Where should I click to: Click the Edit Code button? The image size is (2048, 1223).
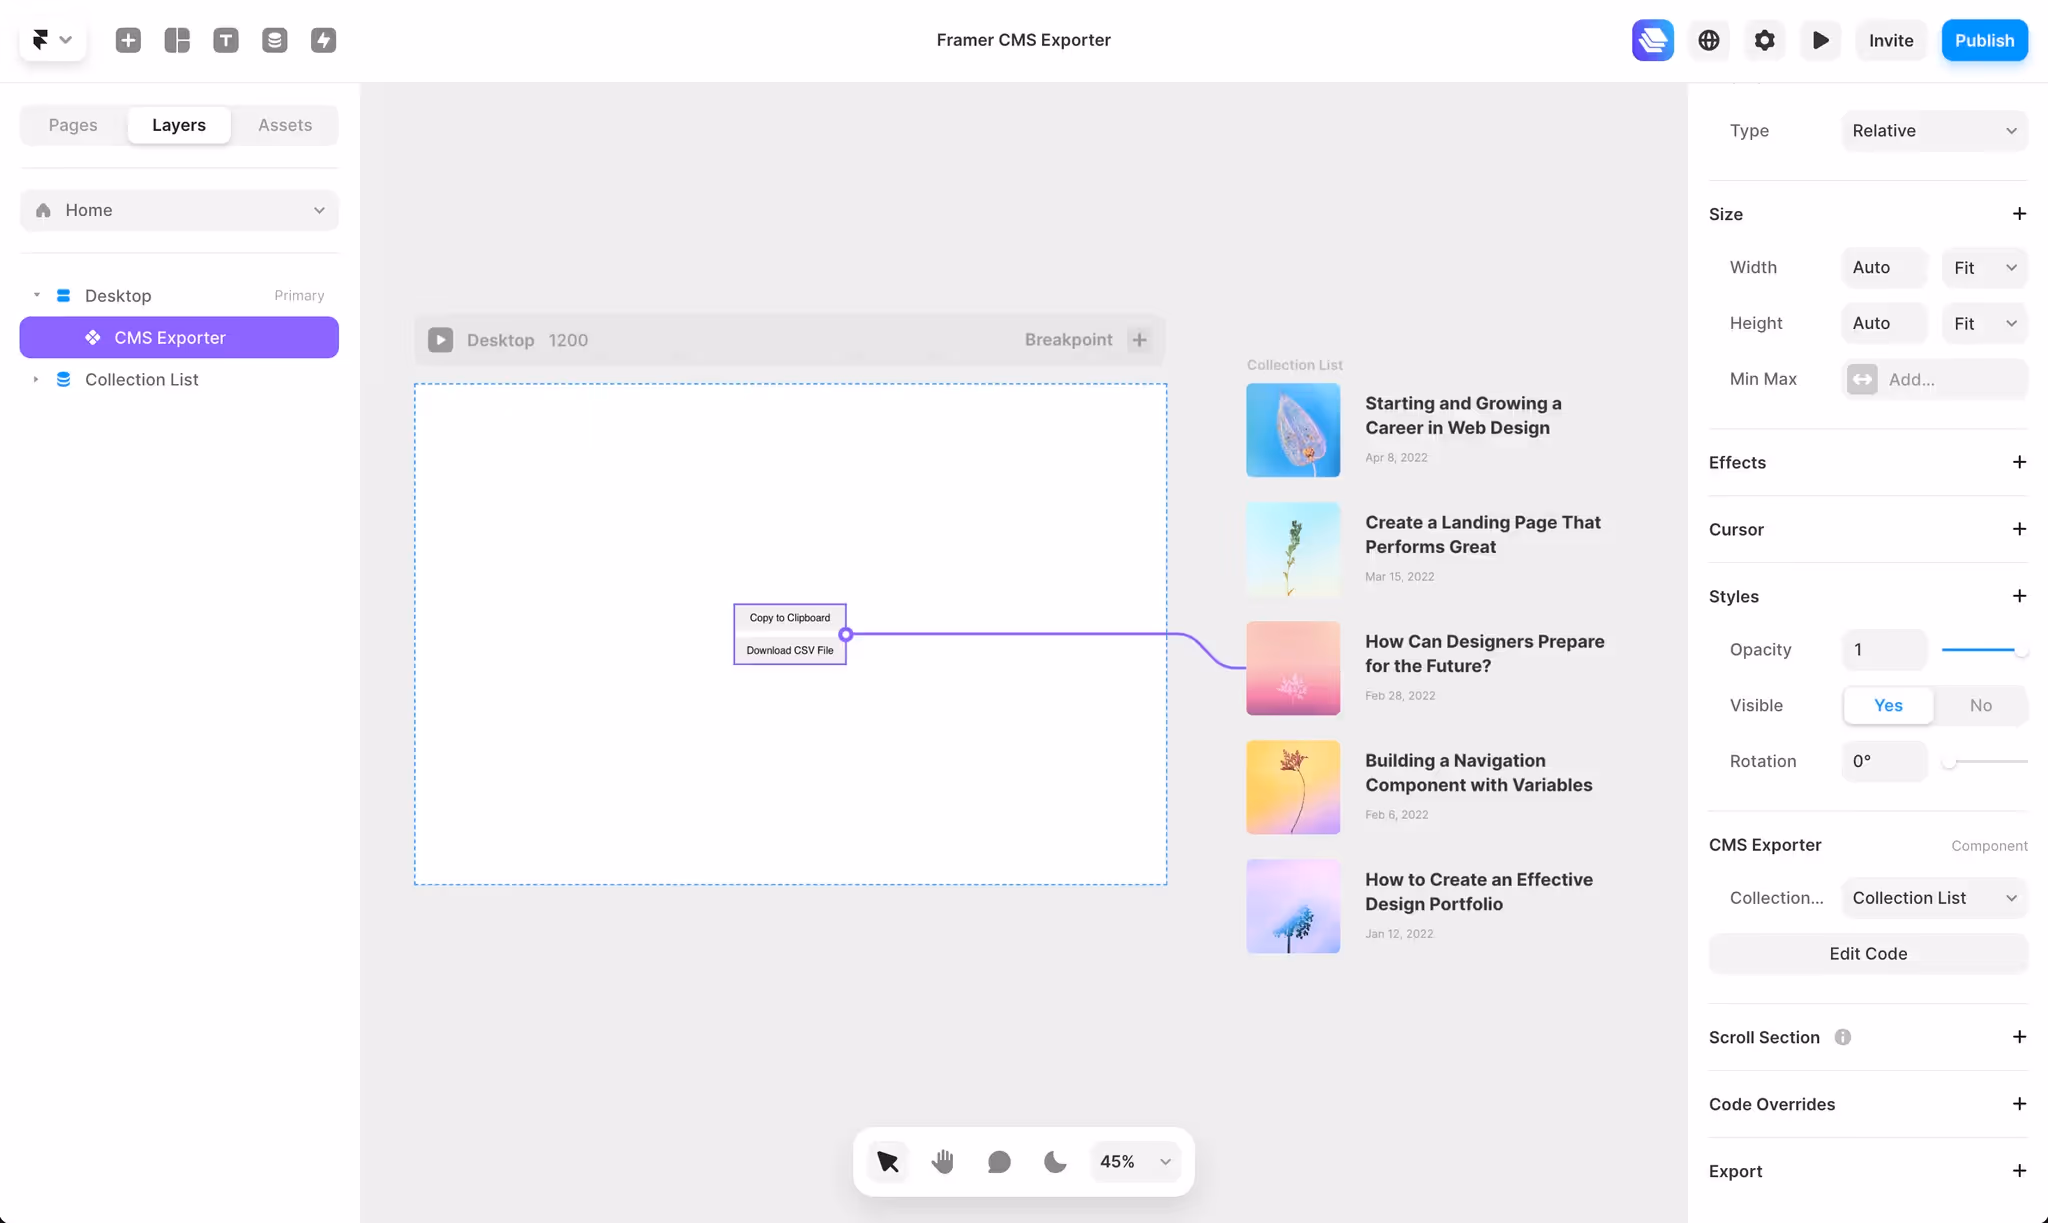(1868, 954)
